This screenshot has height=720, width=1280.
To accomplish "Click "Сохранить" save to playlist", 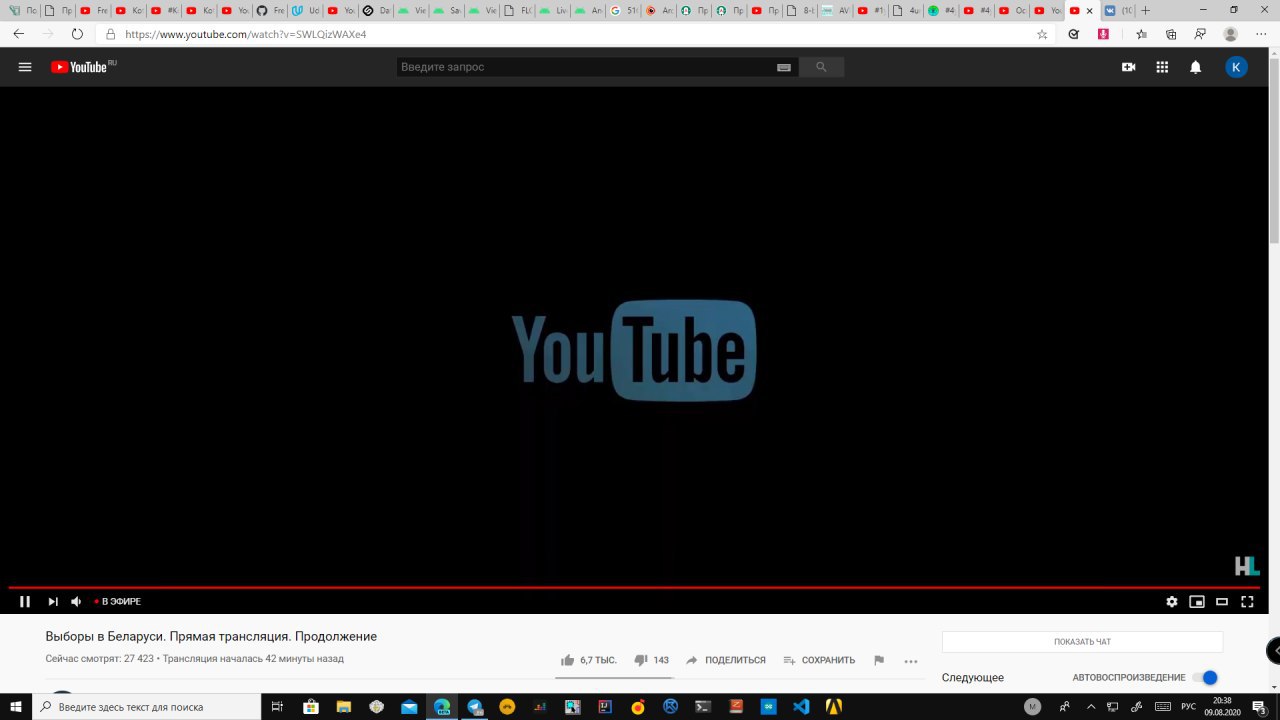I will 820,660.
